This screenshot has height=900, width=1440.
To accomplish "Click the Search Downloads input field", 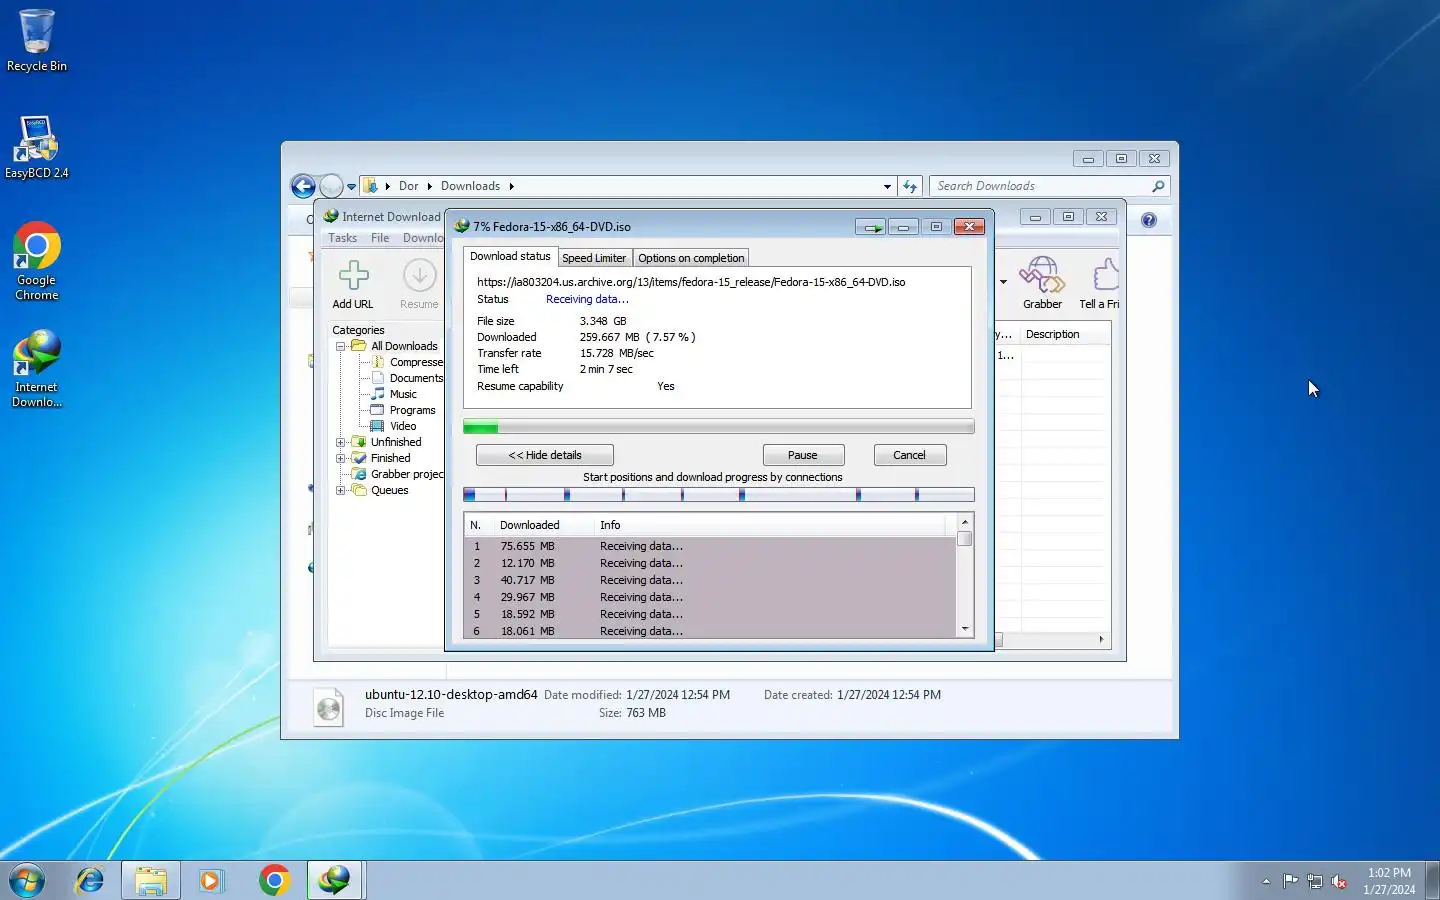I will (1040, 186).
